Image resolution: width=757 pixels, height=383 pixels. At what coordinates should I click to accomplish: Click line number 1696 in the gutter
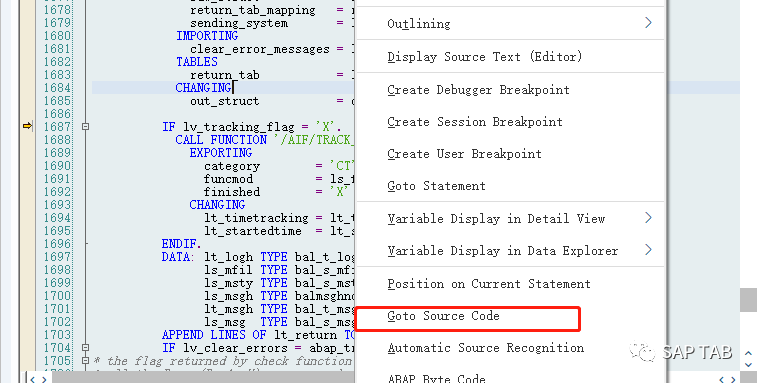coord(57,244)
